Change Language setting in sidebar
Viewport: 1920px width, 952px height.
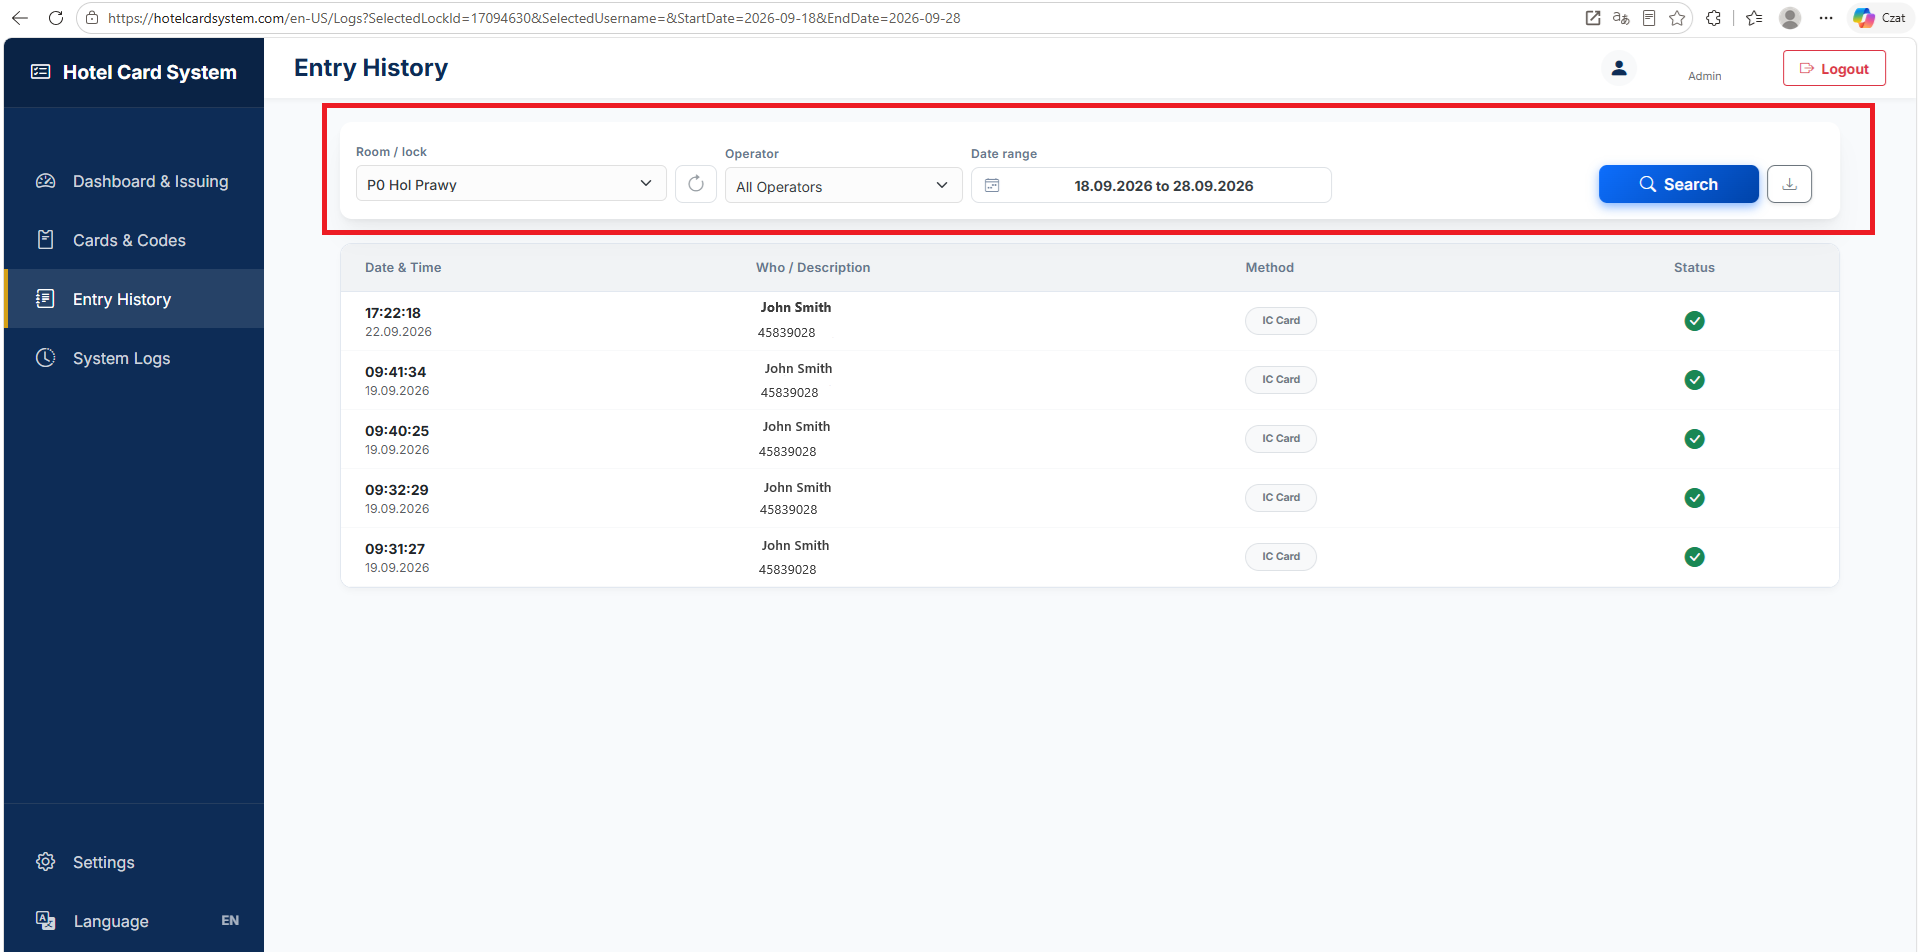[x=134, y=921]
